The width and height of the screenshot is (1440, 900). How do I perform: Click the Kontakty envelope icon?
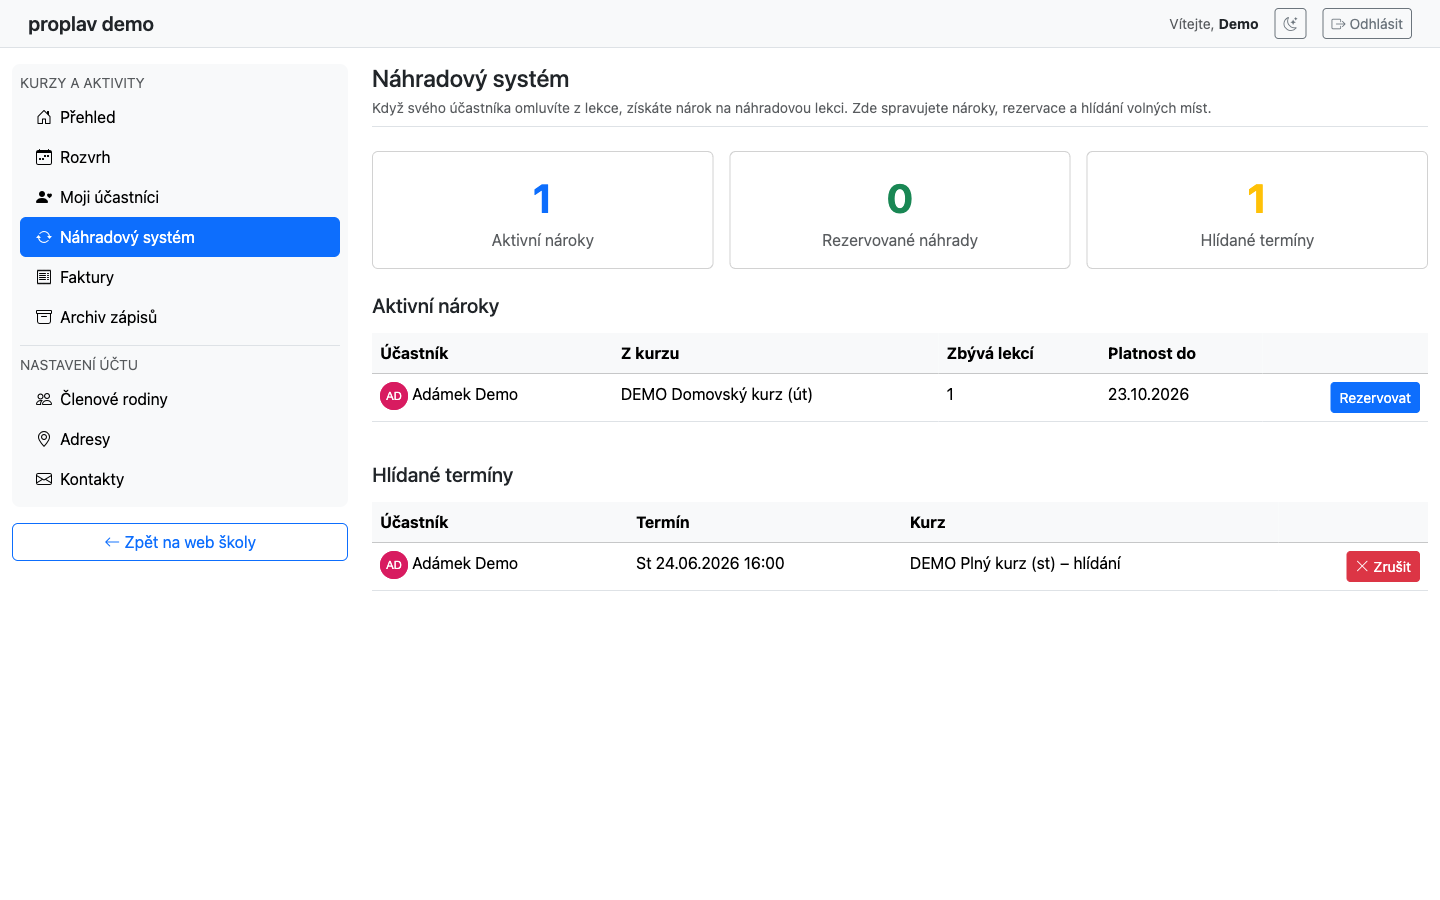tap(44, 479)
